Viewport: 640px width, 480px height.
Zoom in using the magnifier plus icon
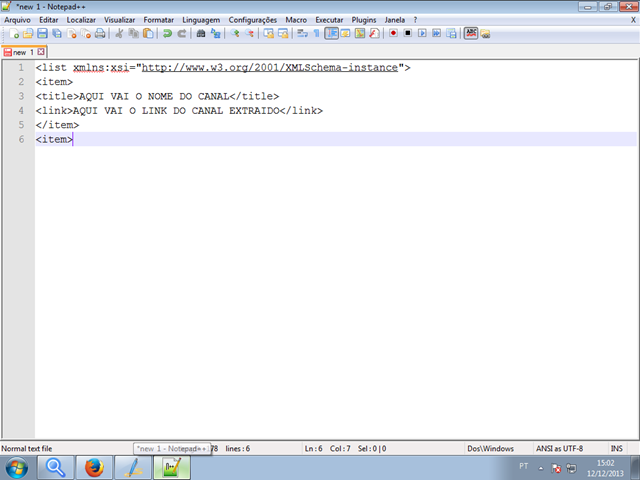point(235,33)
